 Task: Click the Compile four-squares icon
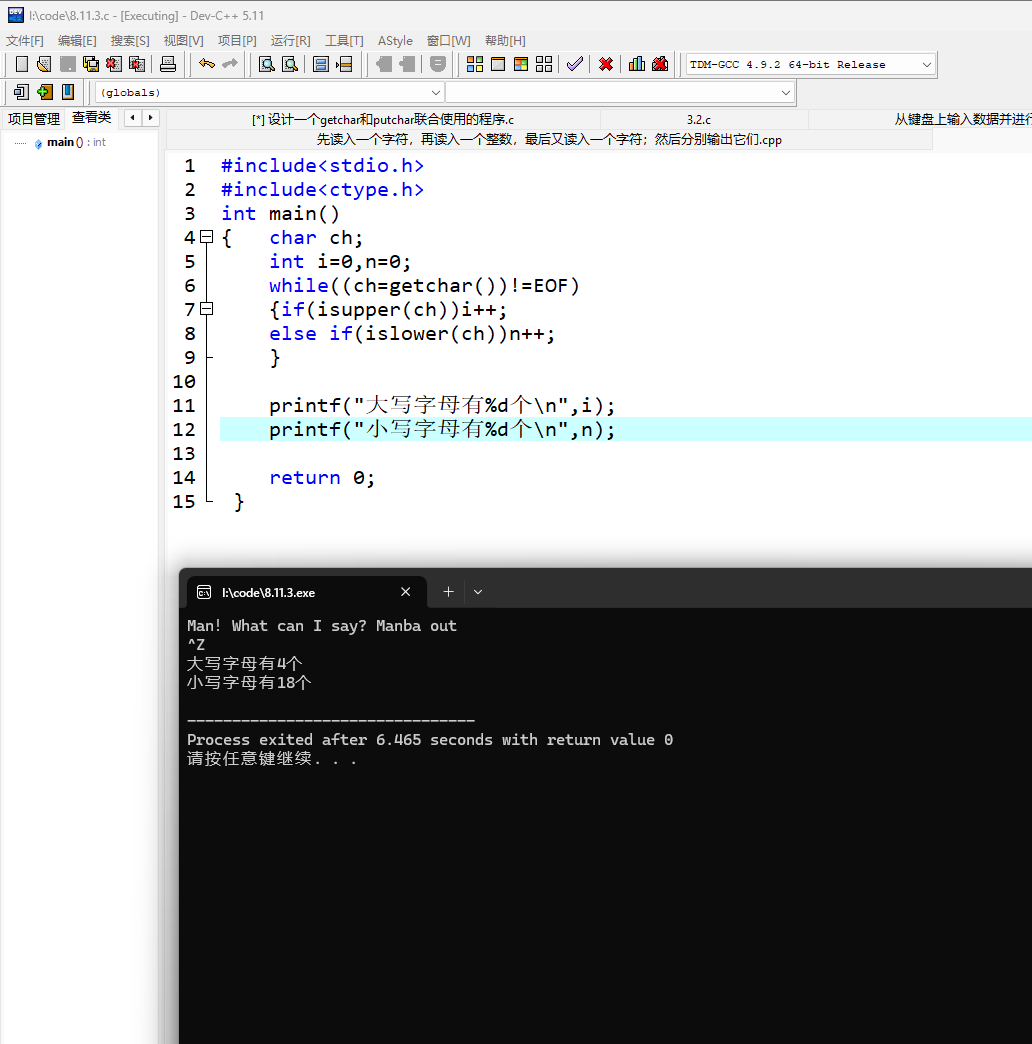point(475,64)
